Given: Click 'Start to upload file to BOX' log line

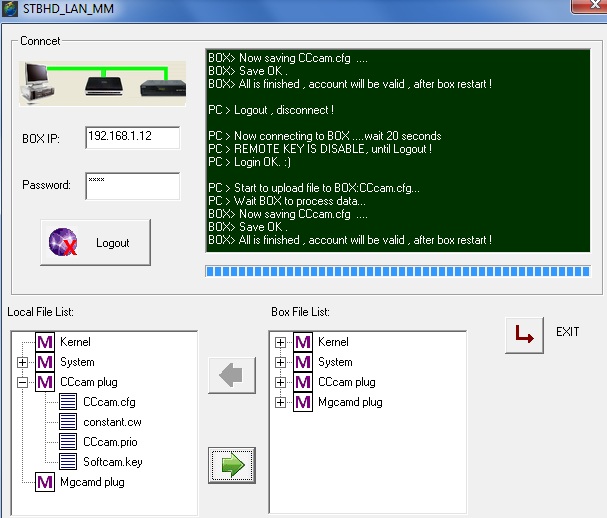Looking at the screenshot, I should point(314,188).
